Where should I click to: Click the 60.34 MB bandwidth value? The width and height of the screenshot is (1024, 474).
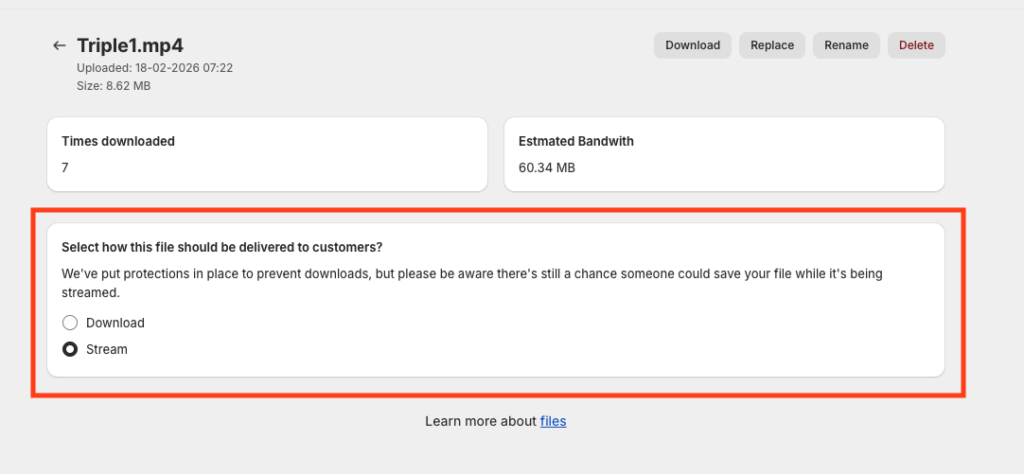pos(547,168)
